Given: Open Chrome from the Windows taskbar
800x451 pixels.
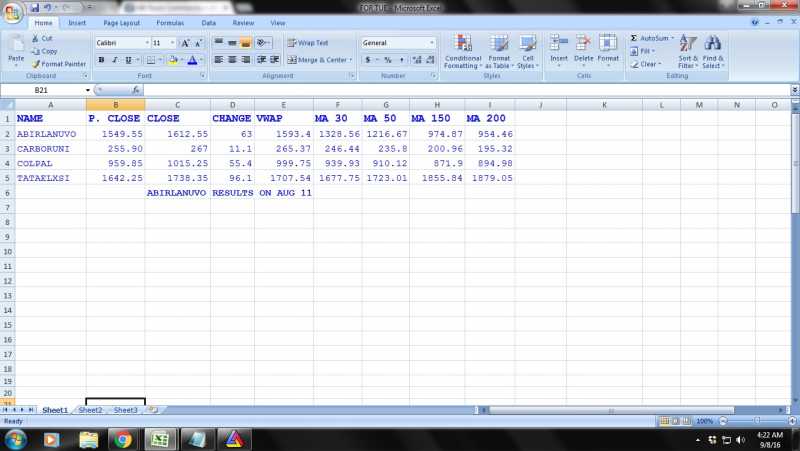Looking at the screenshot, I should (123, 439).
